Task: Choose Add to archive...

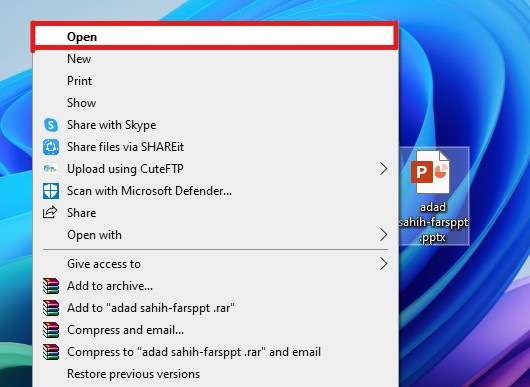Action: 215,286
